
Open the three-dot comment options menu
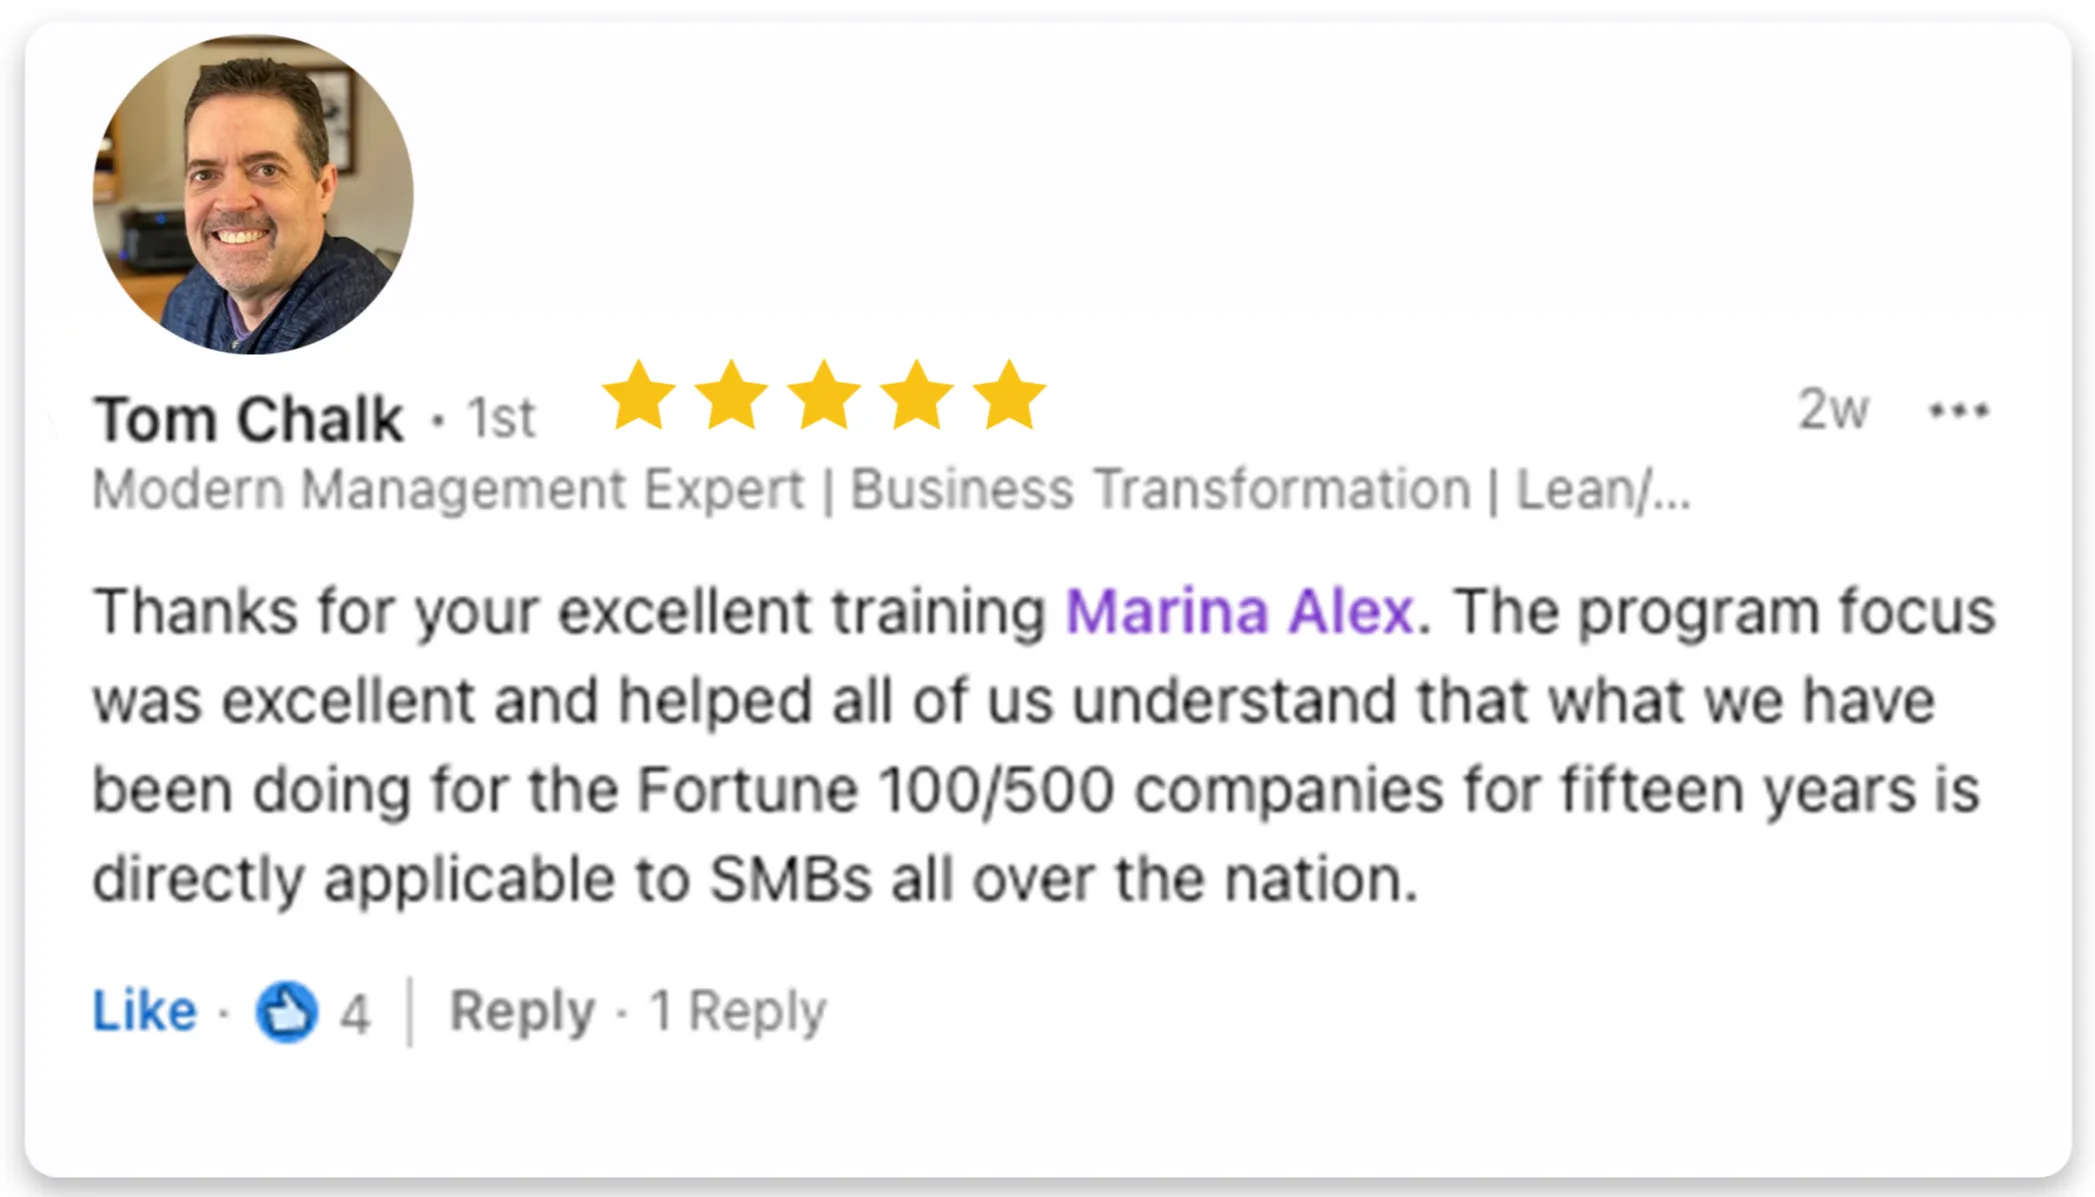coord(1959,410)
